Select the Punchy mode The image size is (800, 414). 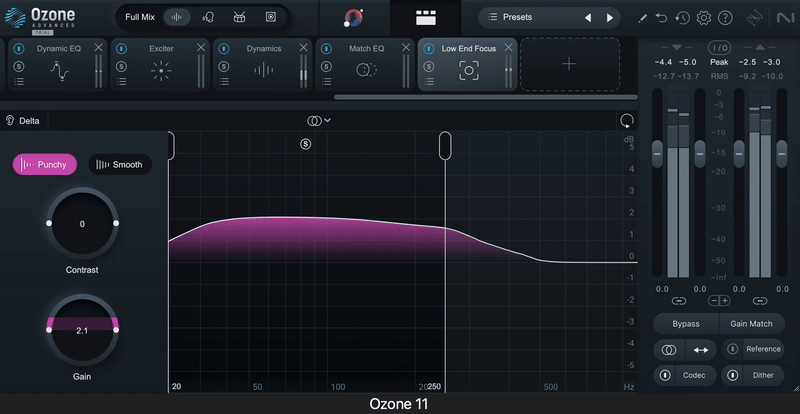coord(45,164)
